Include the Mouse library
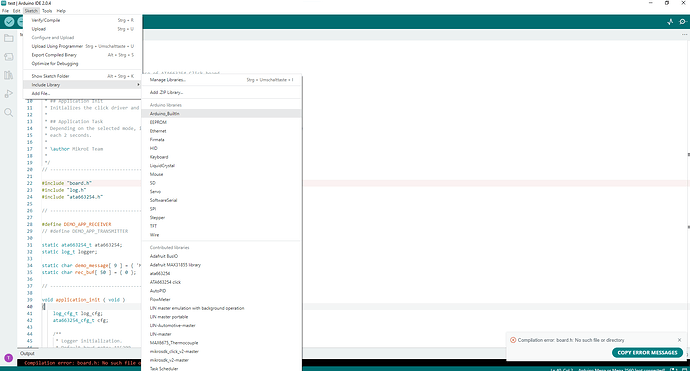690x371 pixels. (222, 174)
